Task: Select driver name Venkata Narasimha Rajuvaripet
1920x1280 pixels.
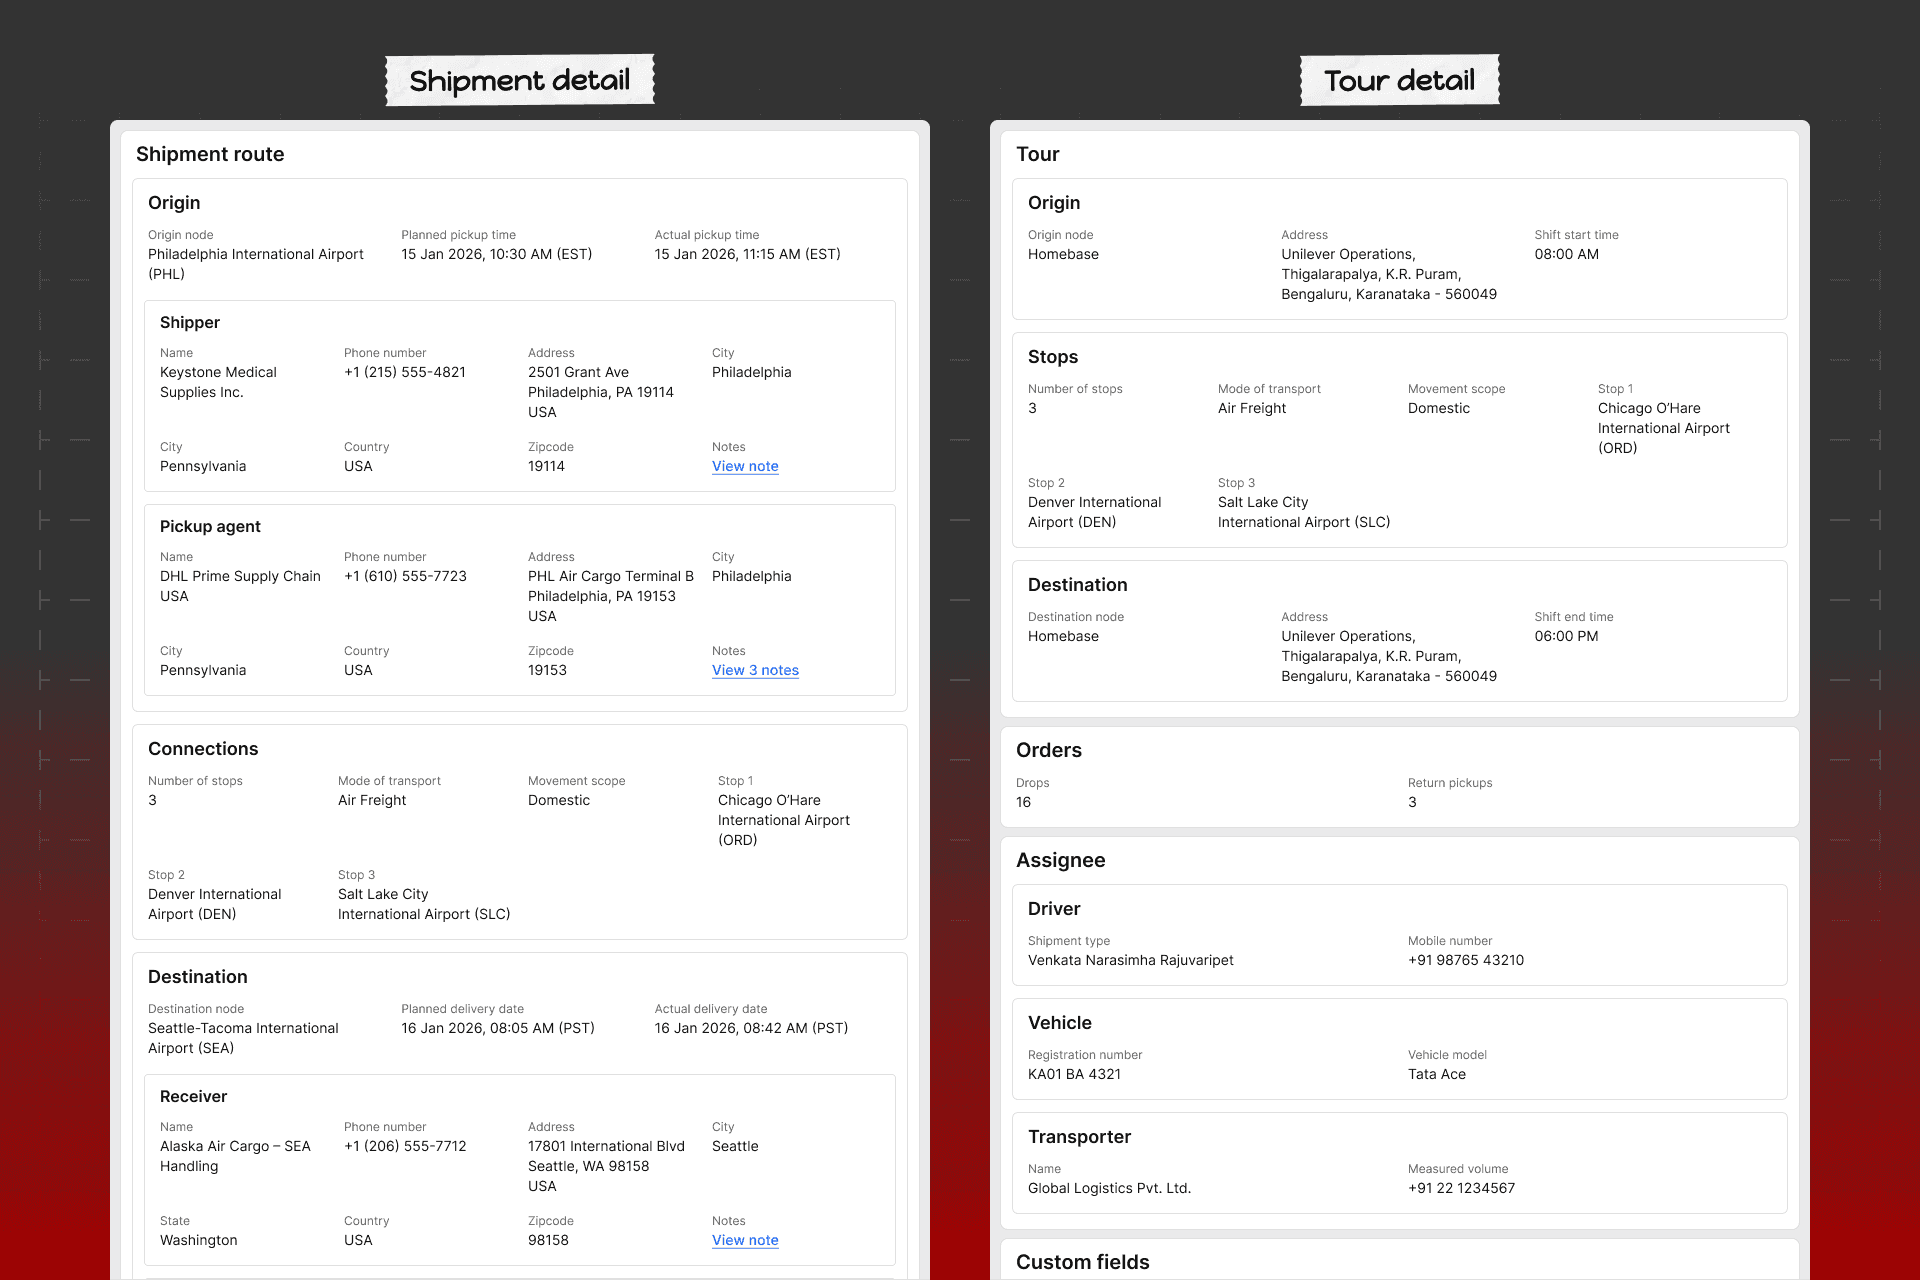Action: (x=1130, y=960)
